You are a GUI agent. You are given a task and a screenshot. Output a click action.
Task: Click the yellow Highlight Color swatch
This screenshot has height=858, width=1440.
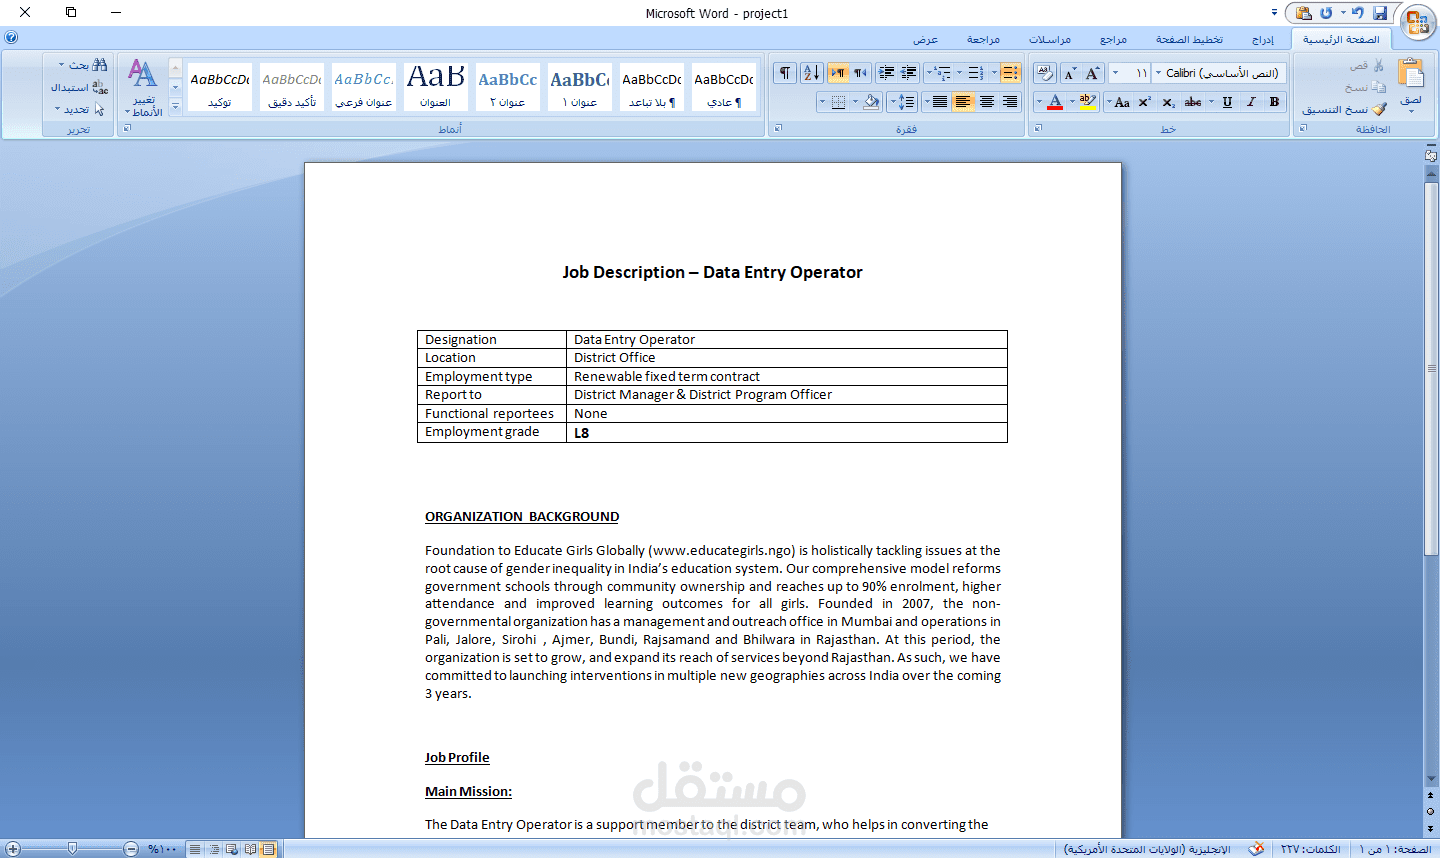pyautogui.click(x=1088, y=102)
